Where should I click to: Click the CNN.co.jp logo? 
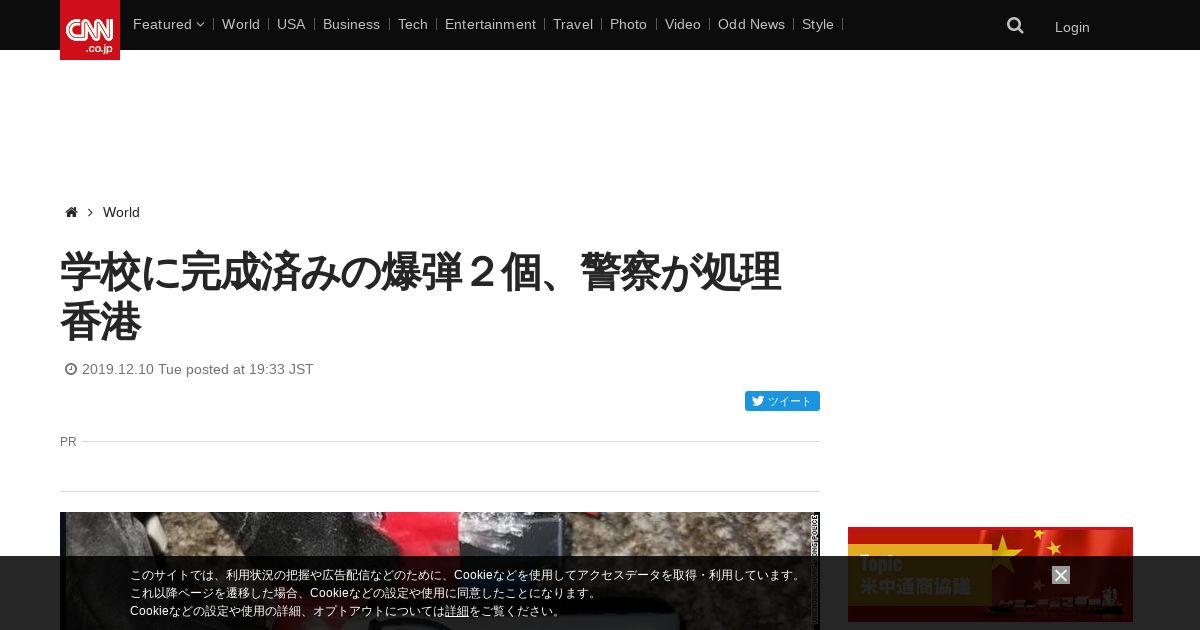[x=90, y=30]
